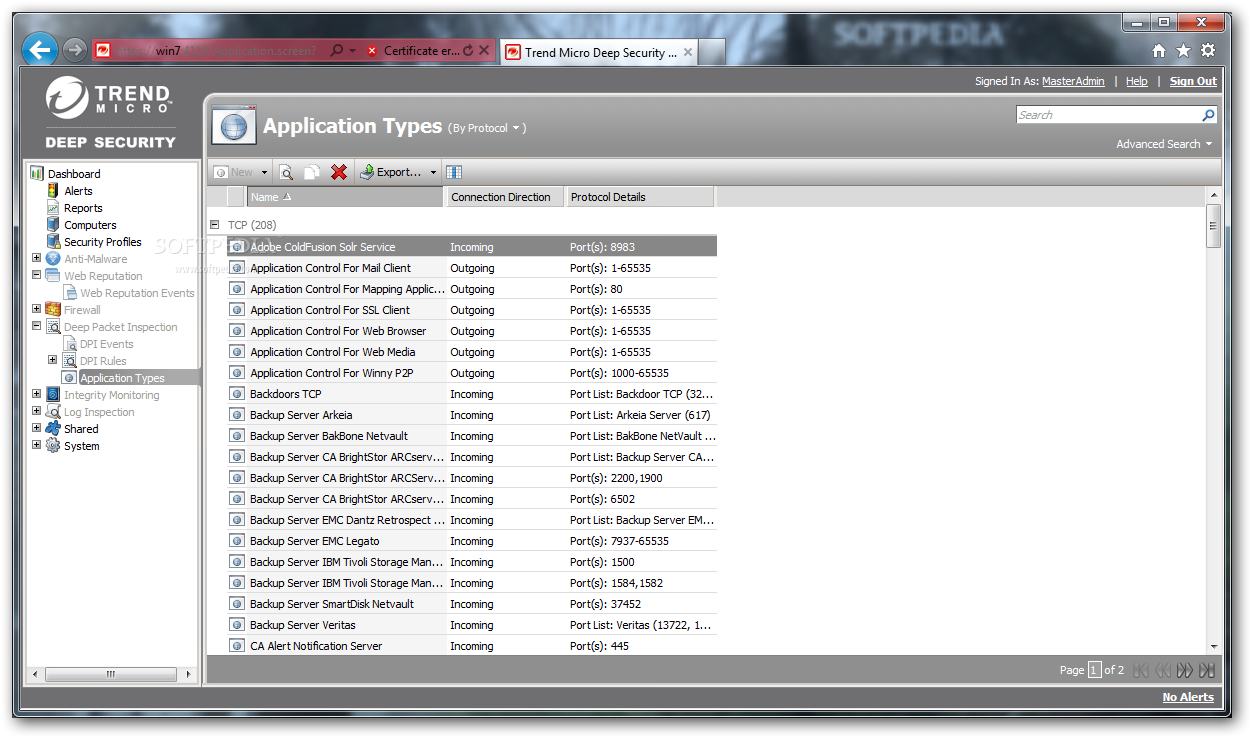Select the Adobe ColdFusion Solr Service row
Viewport: 1252px width, 738px height.
coord(472,247)
